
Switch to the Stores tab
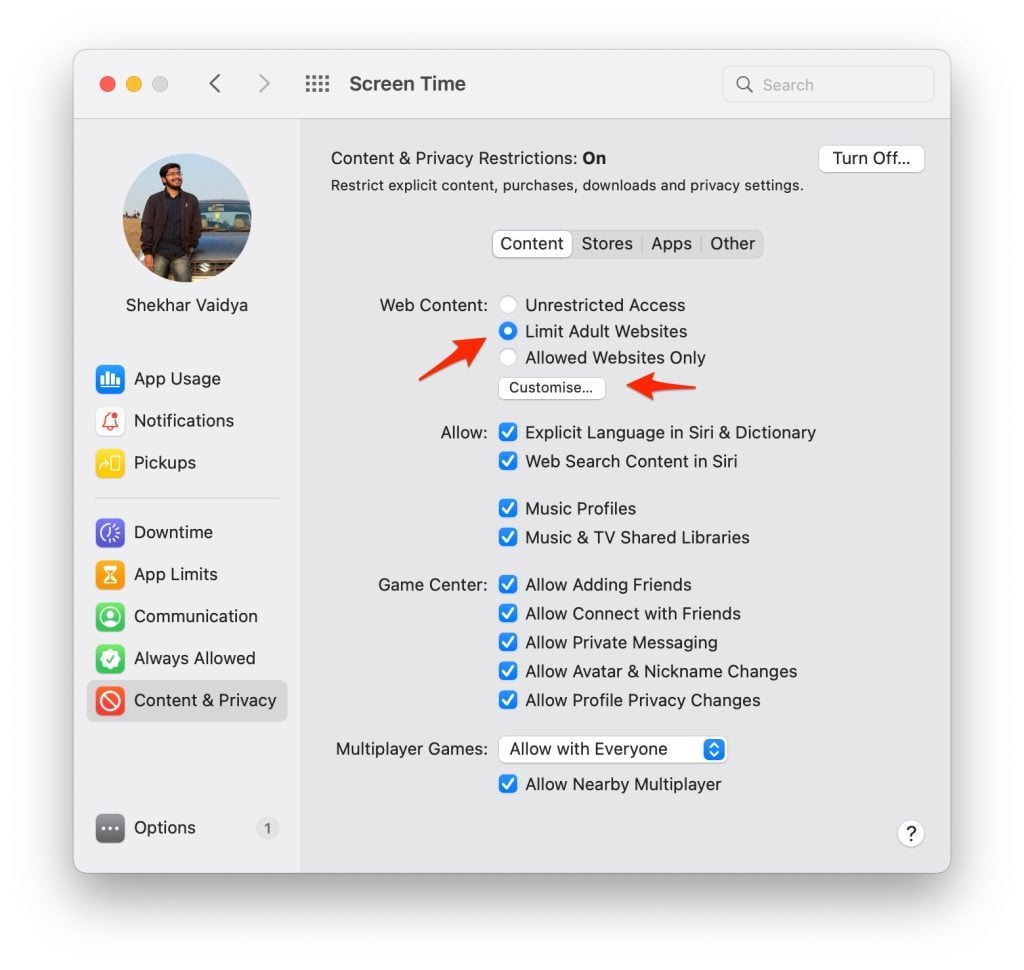(607, 244)
